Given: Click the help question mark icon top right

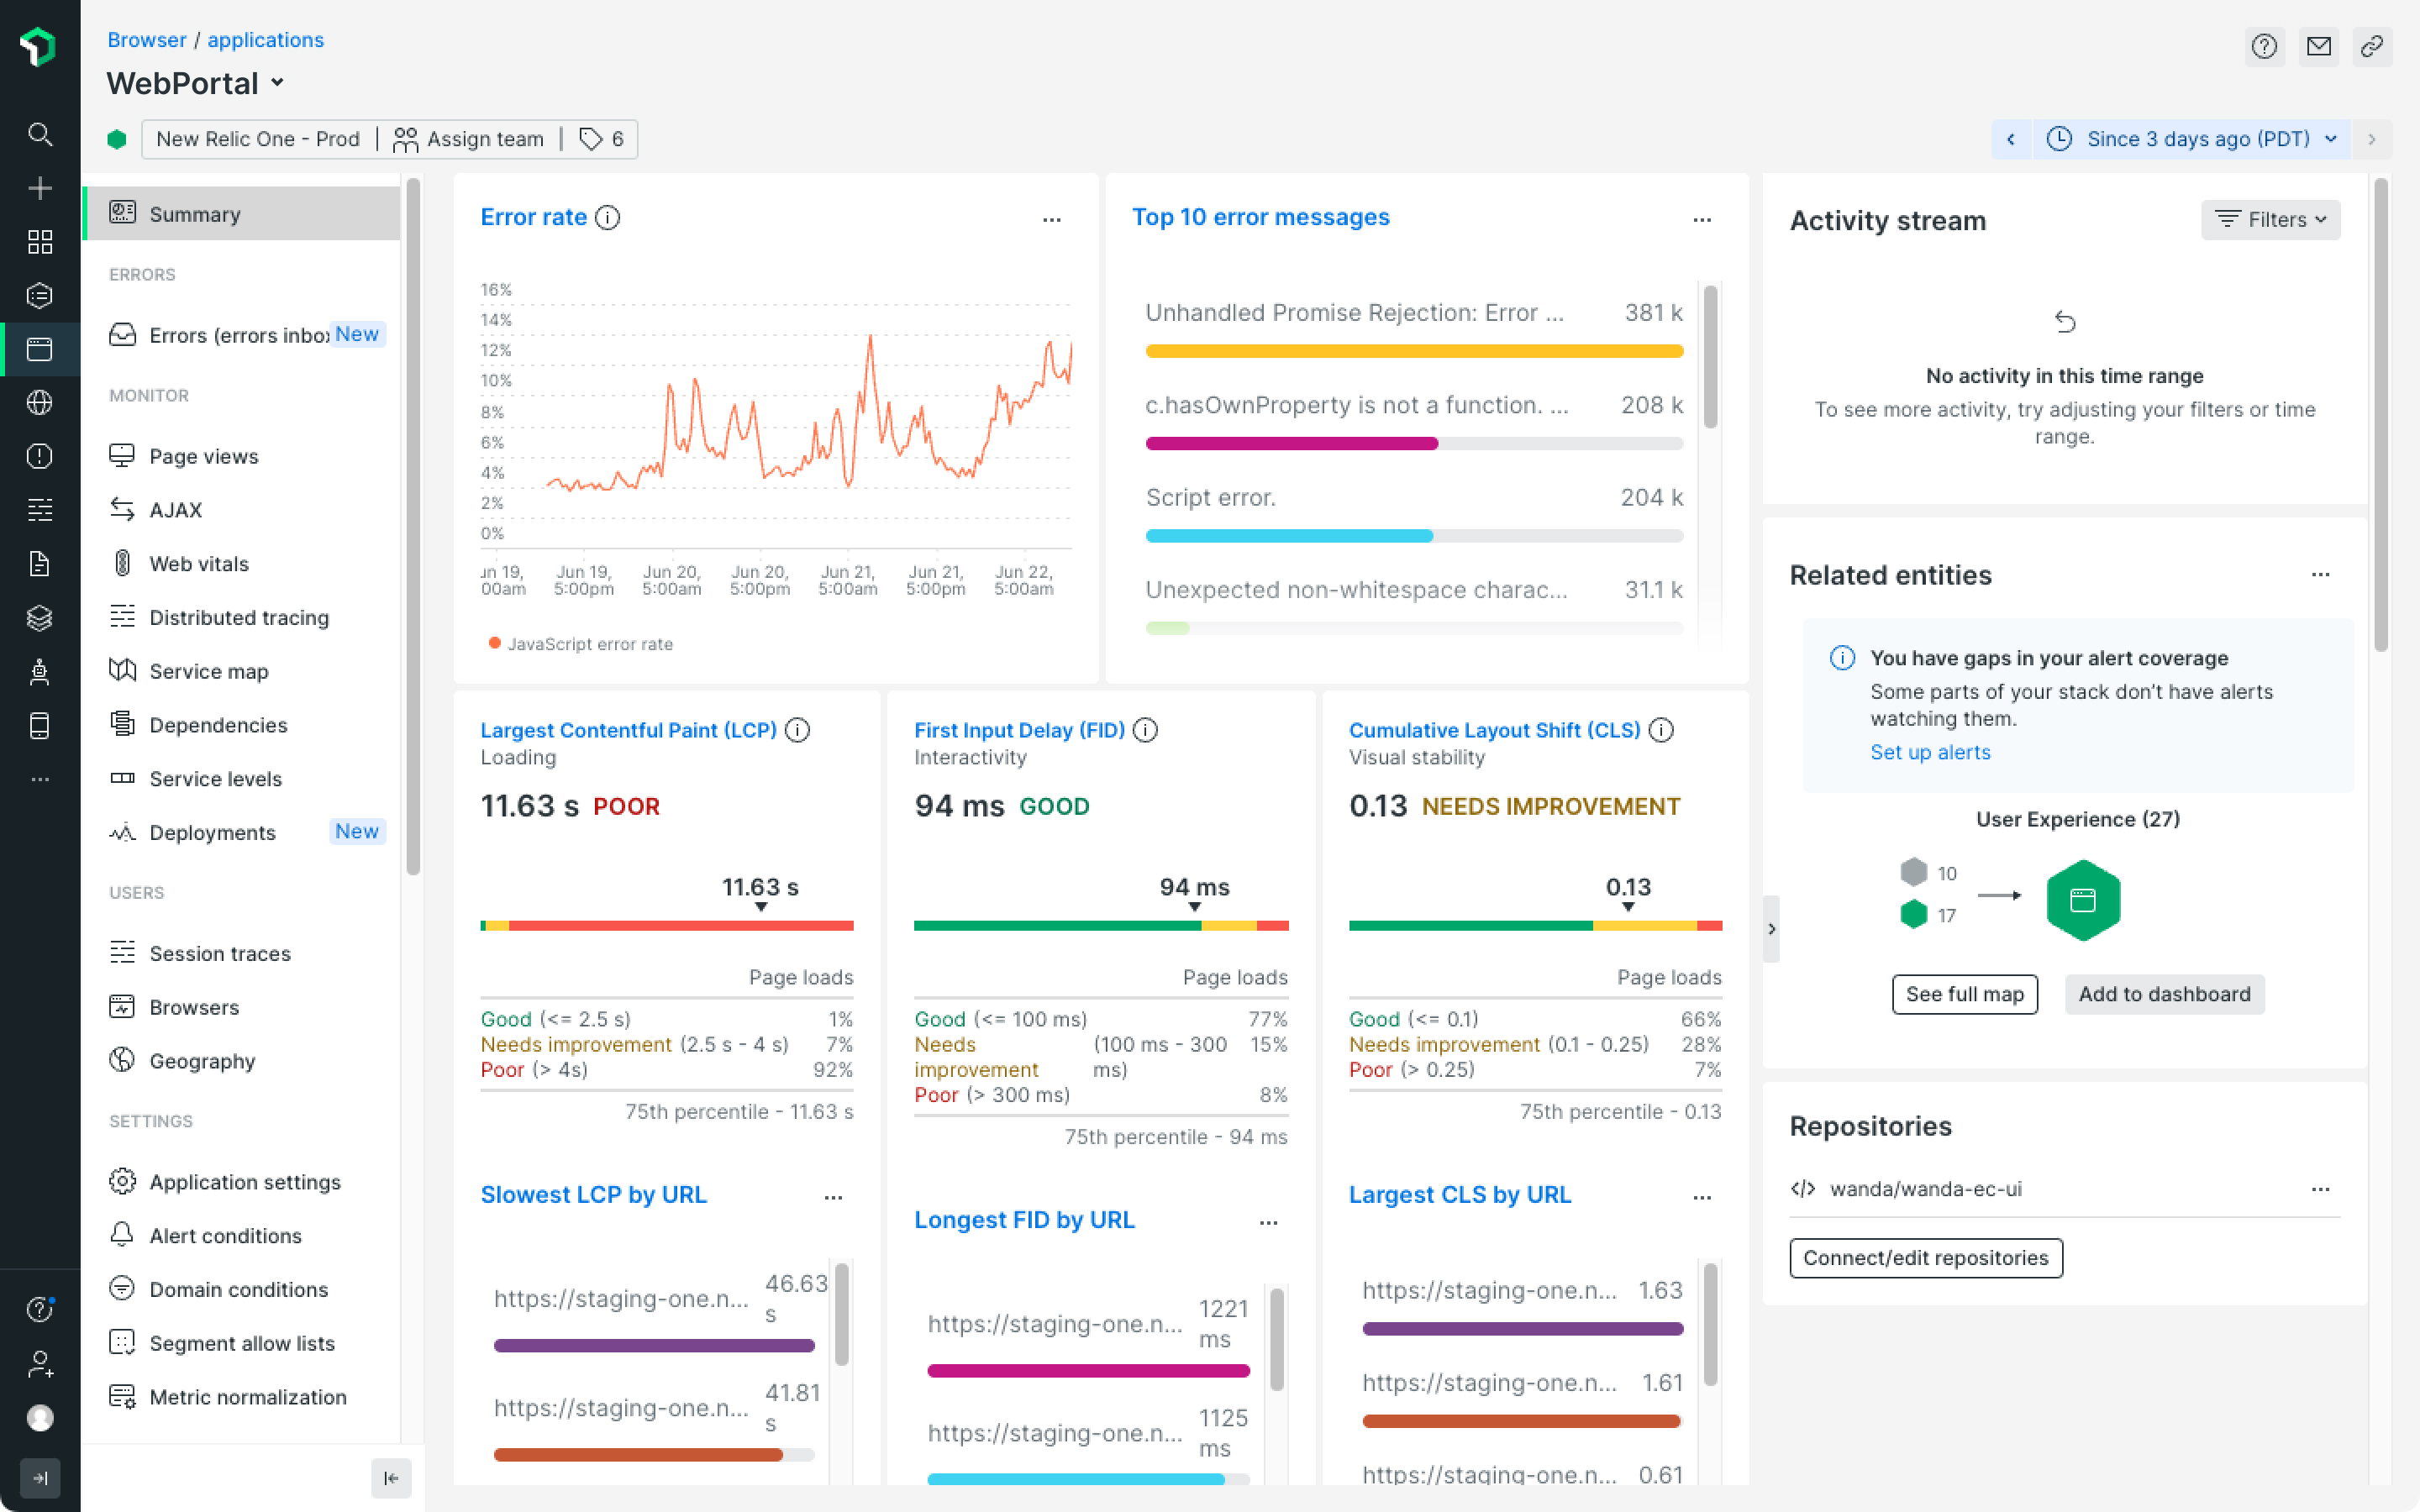Looking at the screenshot, I should click(2264, 46).
